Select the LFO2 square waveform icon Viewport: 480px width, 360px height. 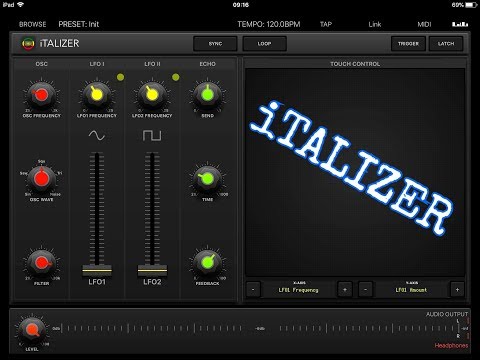152,135
